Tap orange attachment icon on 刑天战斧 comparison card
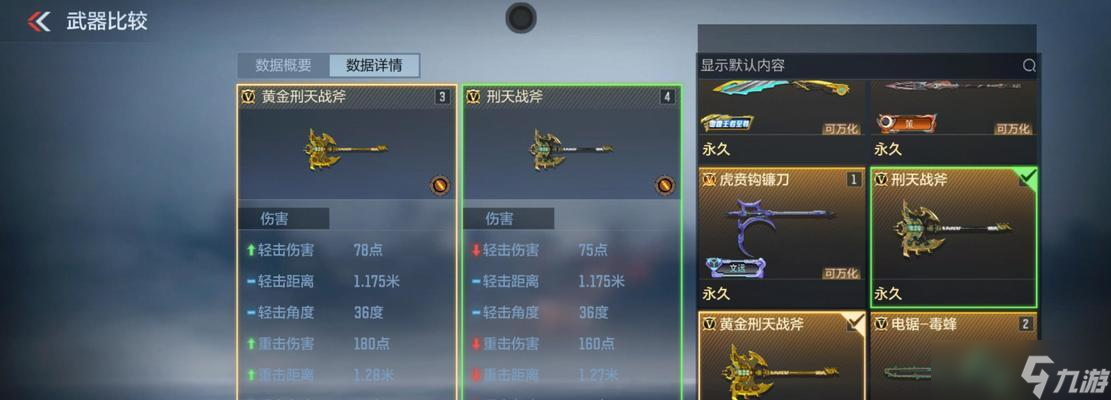The height and width of the screenshot is (400, 1111). click(x=665, y=185)
